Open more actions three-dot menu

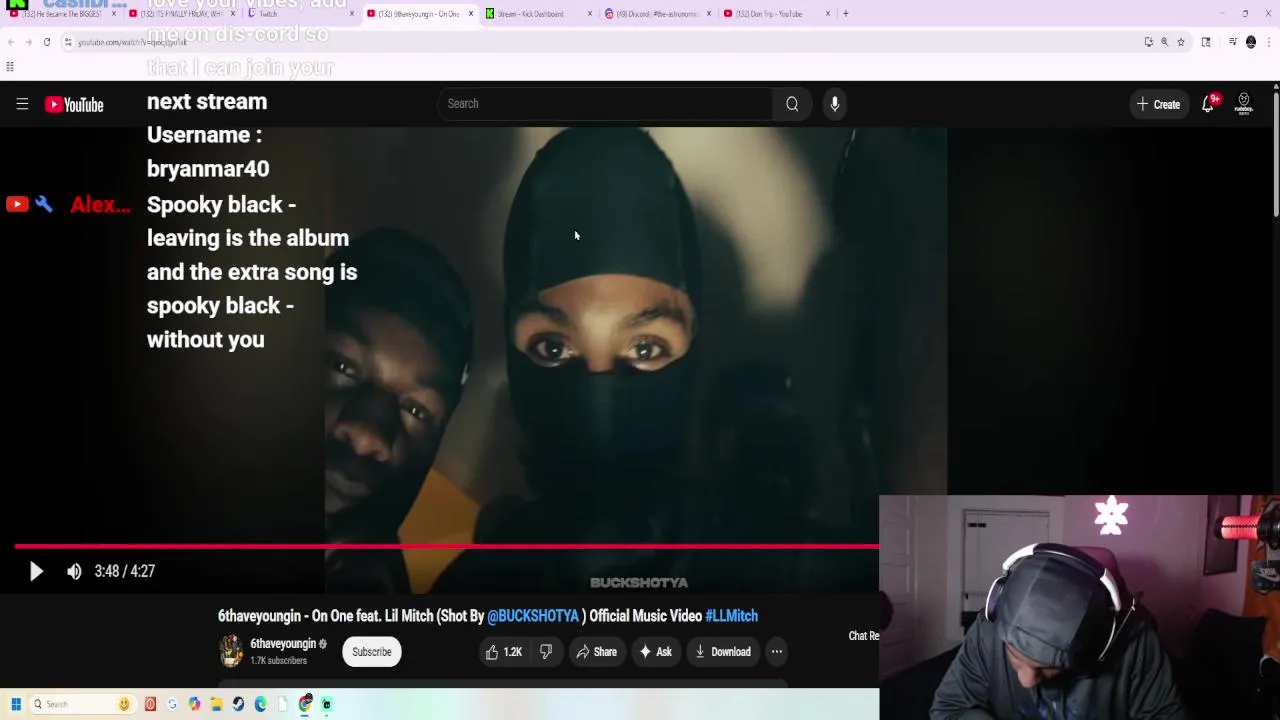776,652
